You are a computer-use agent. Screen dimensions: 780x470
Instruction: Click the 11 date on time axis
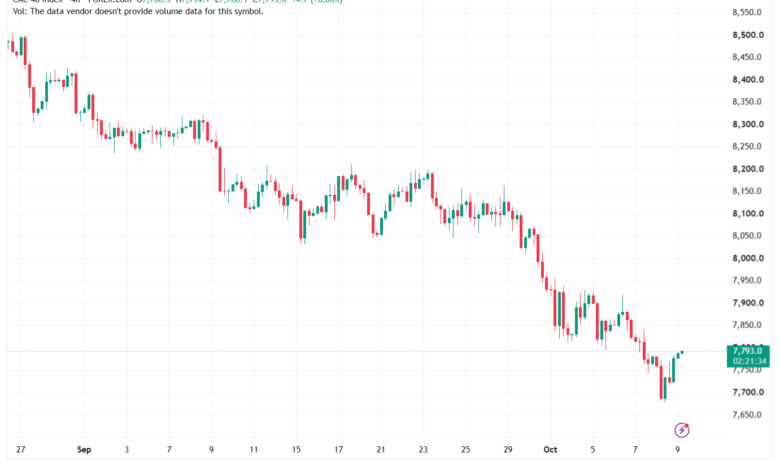pyautogui.click(x=254, y=450)
